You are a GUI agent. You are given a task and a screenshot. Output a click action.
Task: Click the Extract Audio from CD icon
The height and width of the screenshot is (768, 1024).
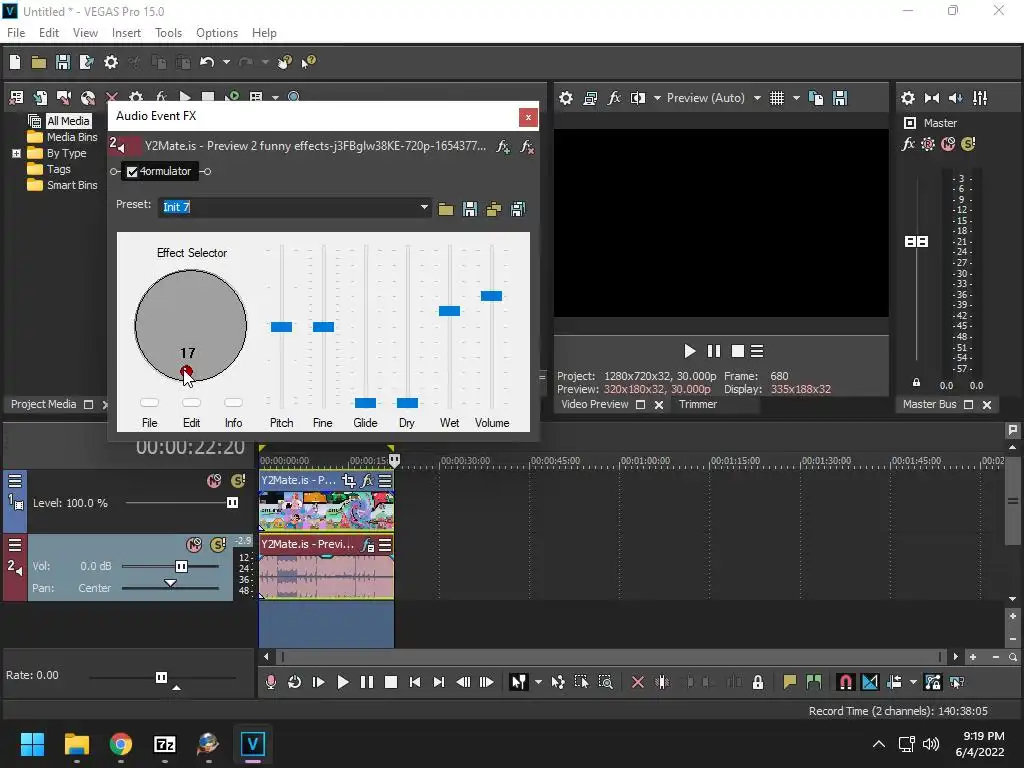pyautogui.click(x=88, y=97)
